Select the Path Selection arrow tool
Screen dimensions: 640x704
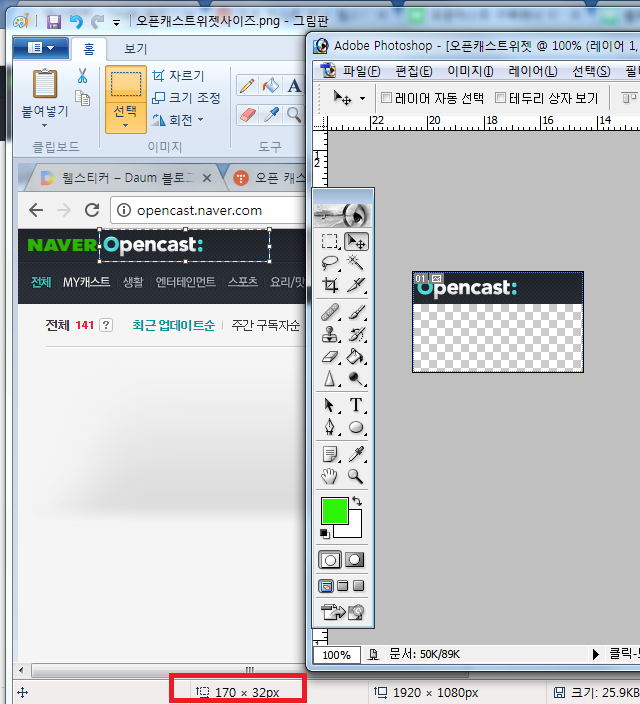[330, 405]
